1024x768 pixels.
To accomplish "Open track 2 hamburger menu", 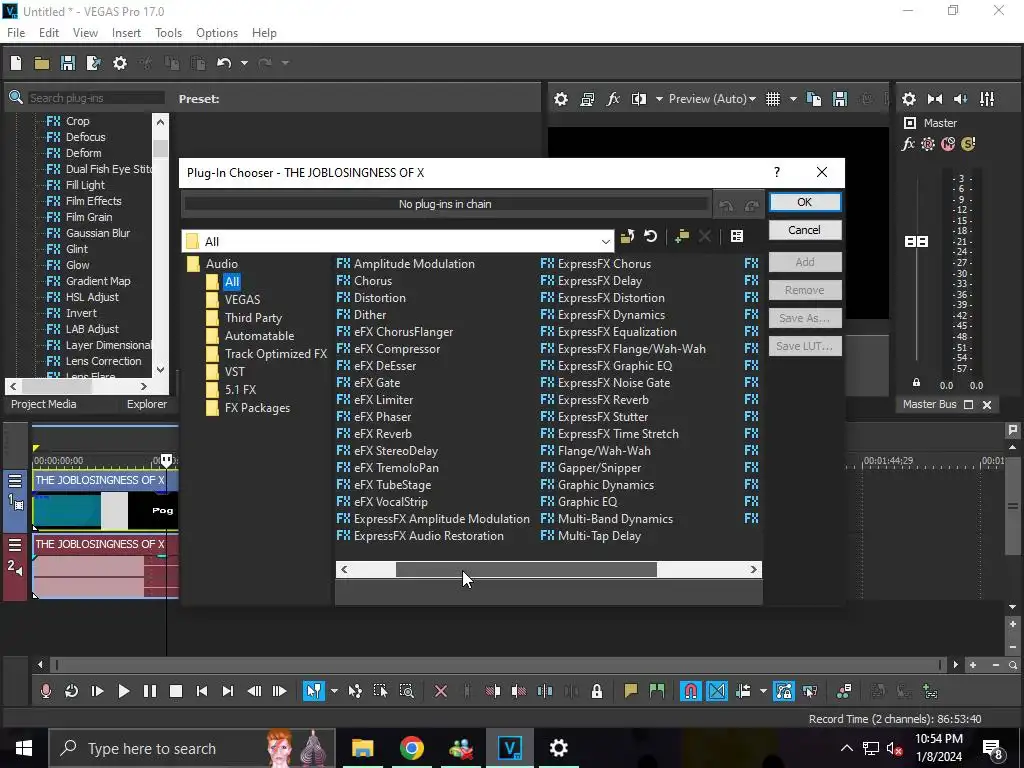I will point(15,545).
